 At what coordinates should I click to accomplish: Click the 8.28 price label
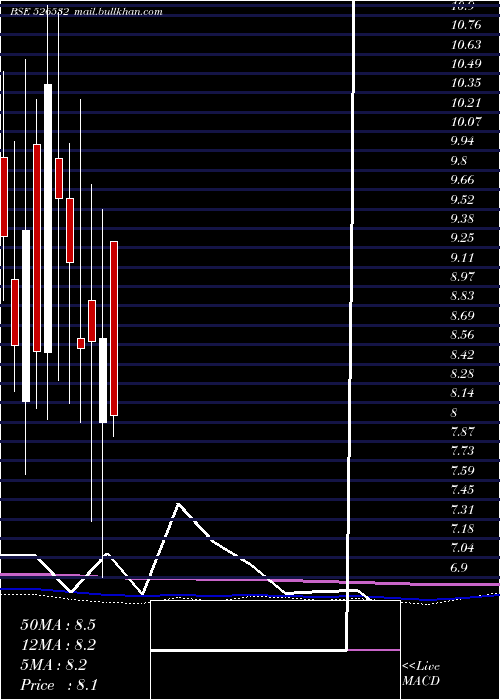pos(462,374)
